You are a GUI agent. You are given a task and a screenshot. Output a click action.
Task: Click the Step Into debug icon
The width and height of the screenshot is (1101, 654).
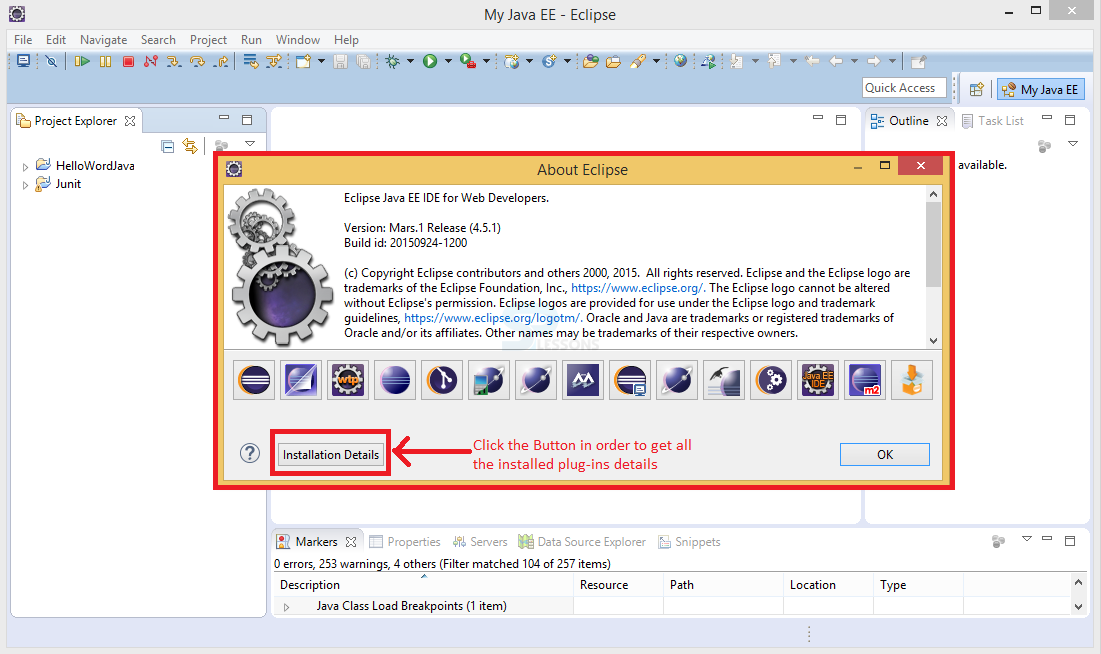point(173,61)
